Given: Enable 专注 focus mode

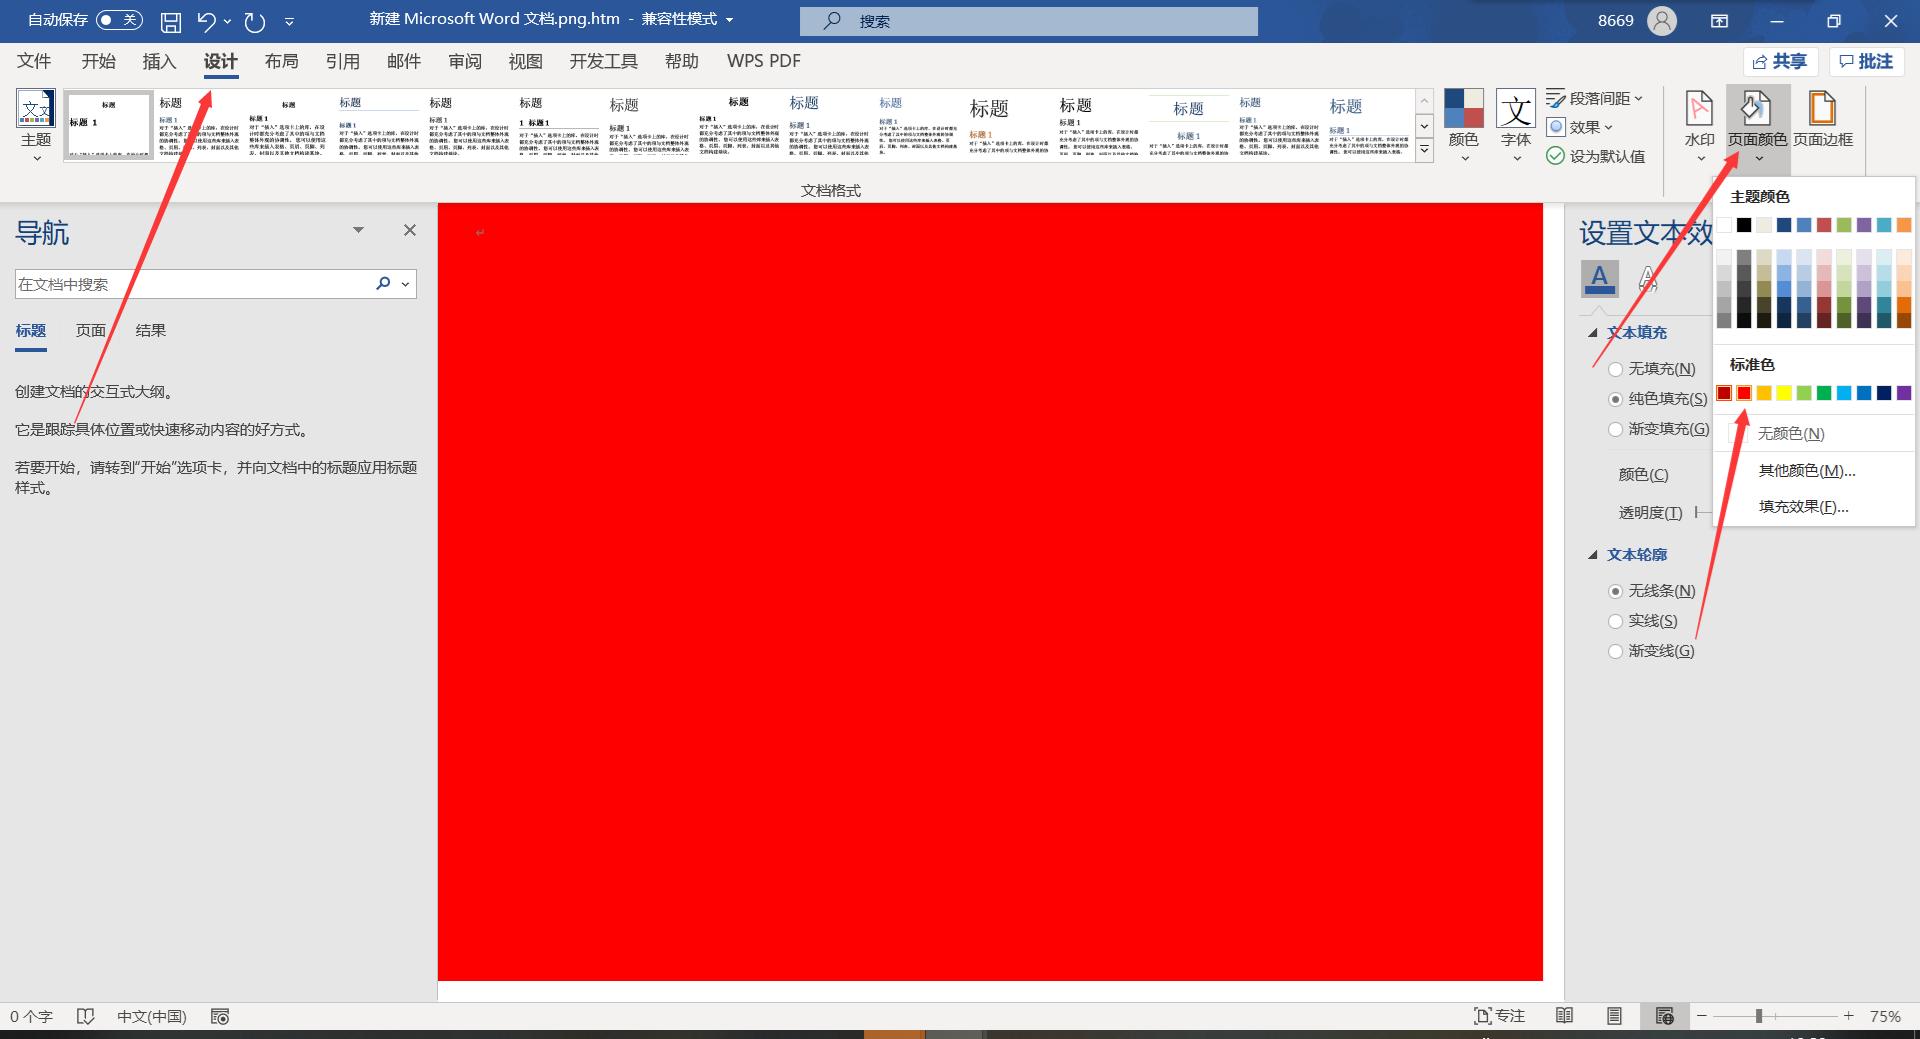Looking at the screenshot, I should (1499, 1016).
